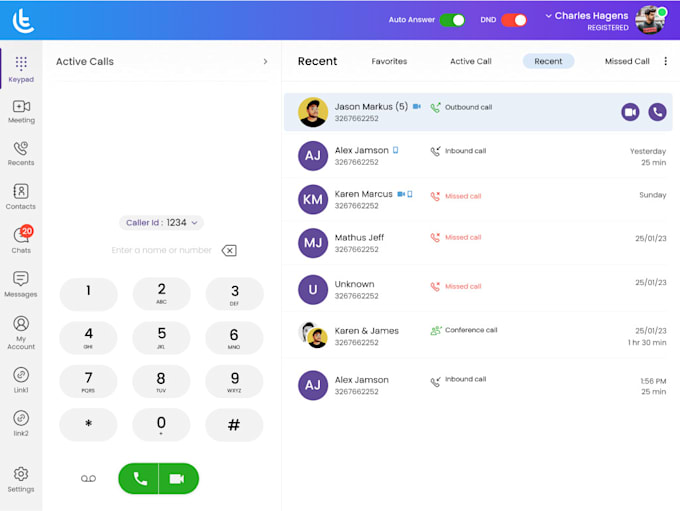This screenshot has width=680, height=511.
Task: Click Charles Hagens profile photo
Action: (650, 20)
